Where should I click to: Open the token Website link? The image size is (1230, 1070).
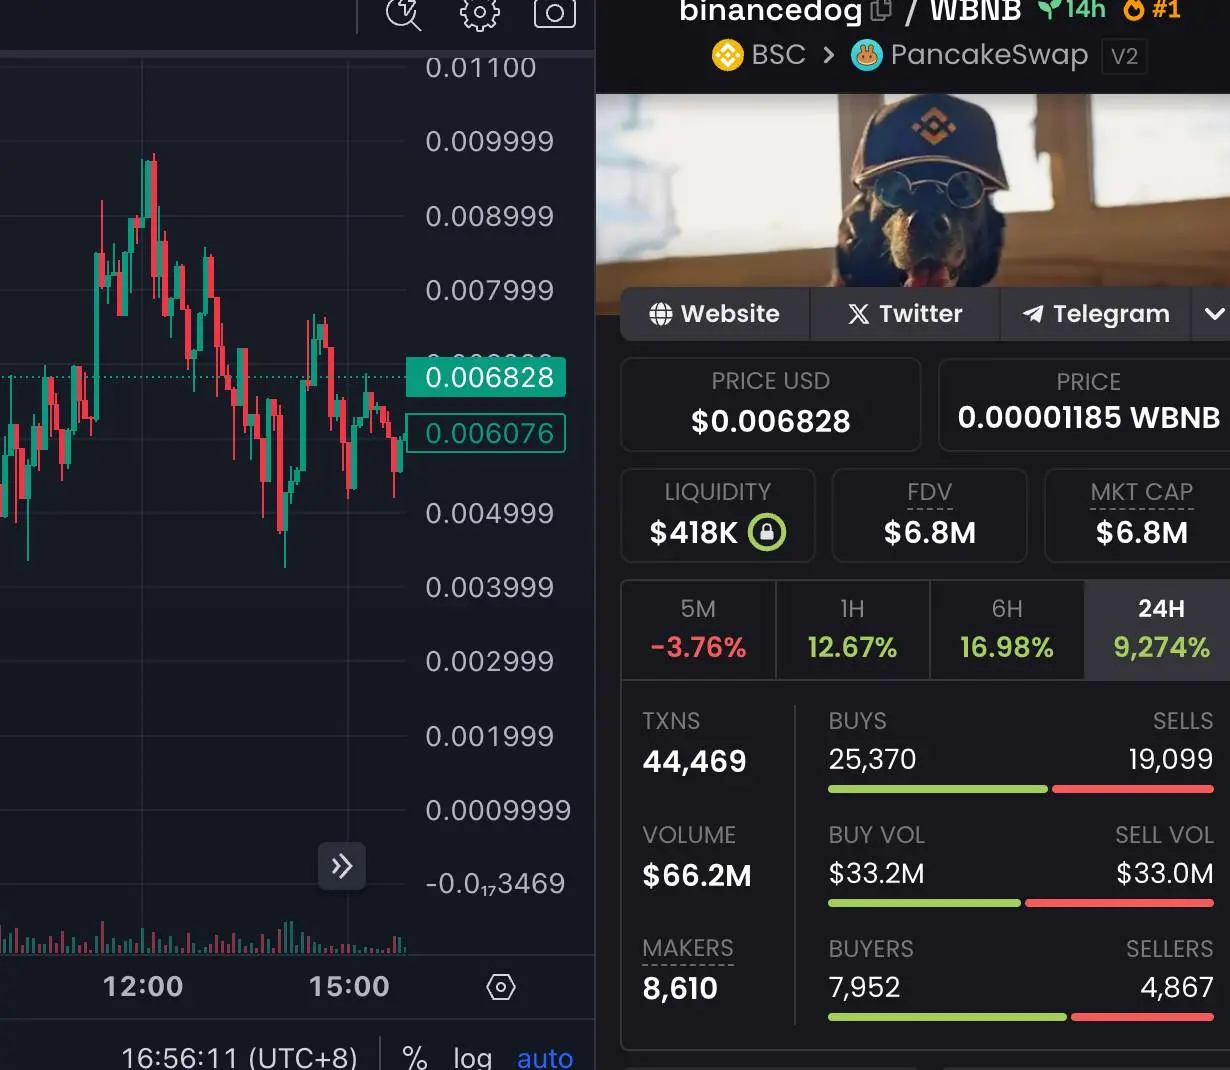(714, 314)
